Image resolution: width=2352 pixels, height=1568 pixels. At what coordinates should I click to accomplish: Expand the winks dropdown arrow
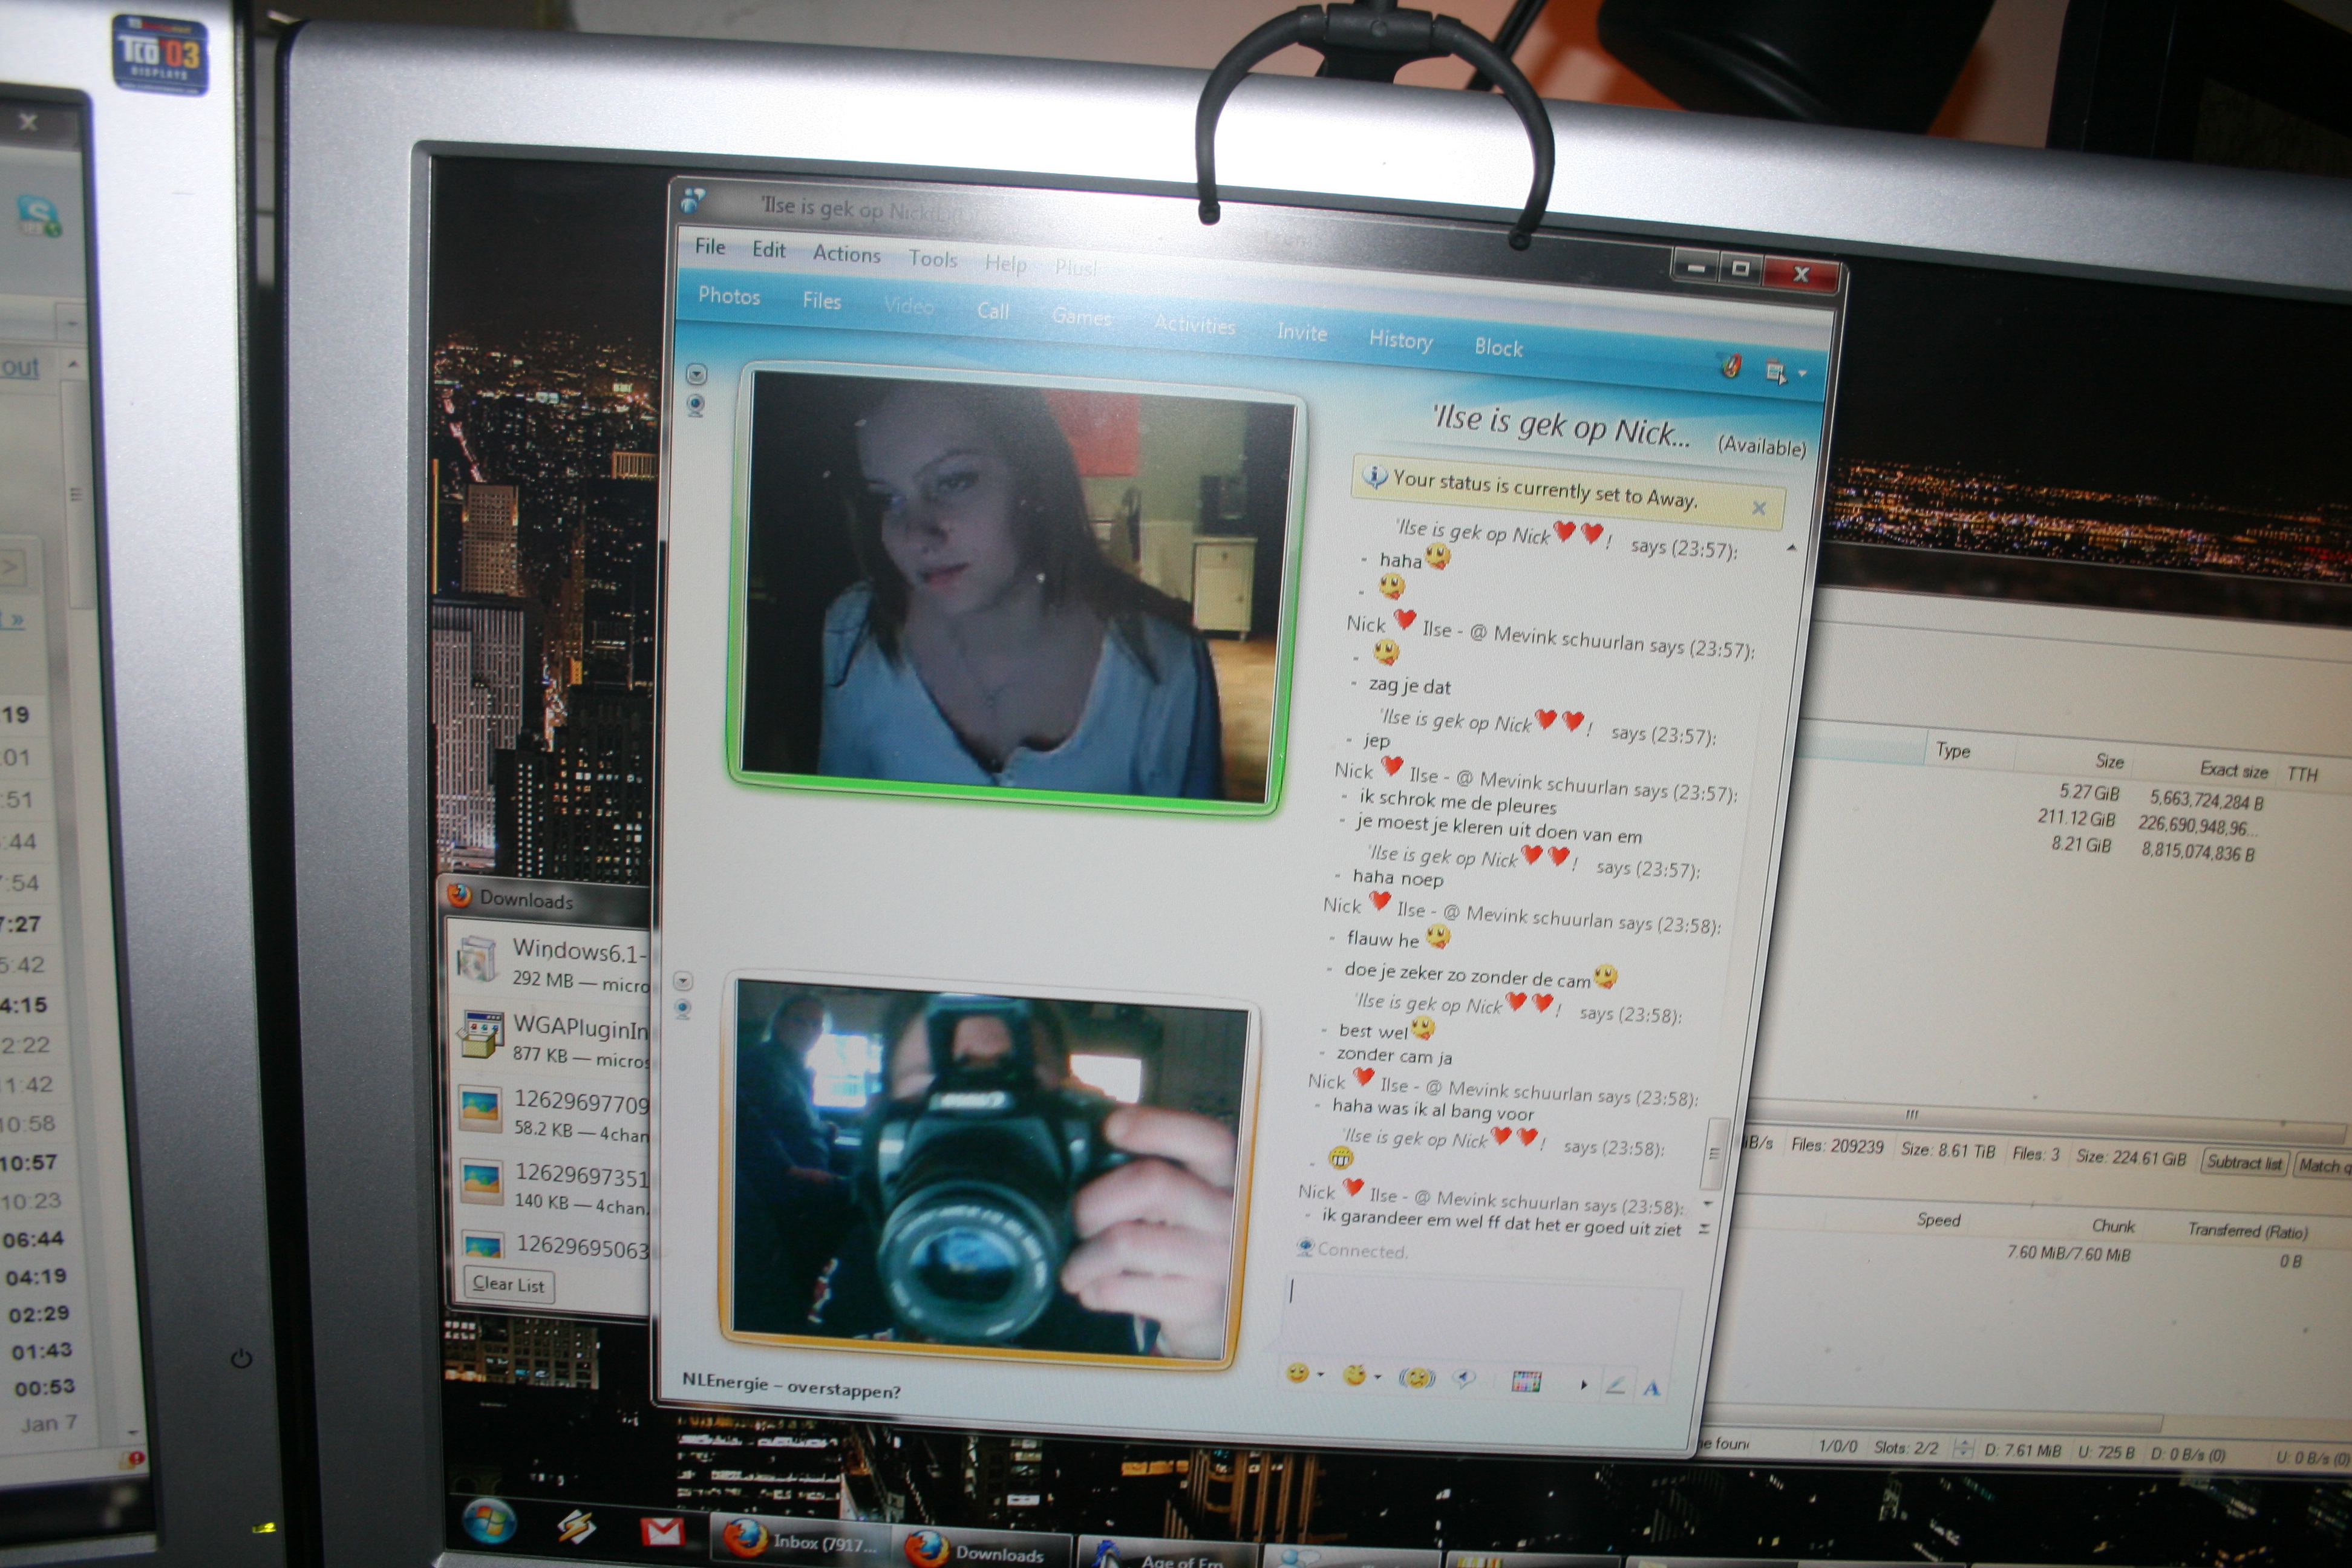tap(1378, 1377)
